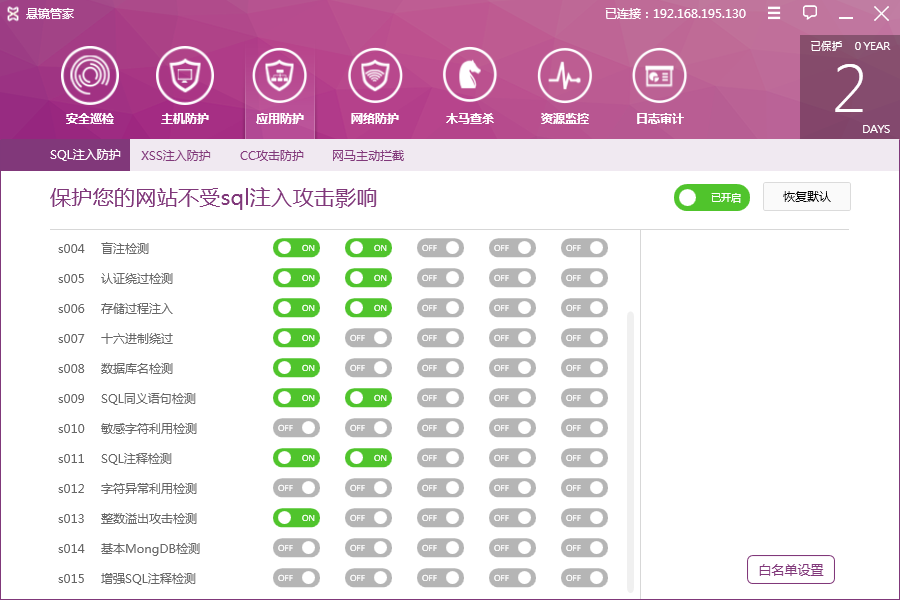Open the message bubble icon near the IP address
The image size is (900, 600).
tap(809, 13)
